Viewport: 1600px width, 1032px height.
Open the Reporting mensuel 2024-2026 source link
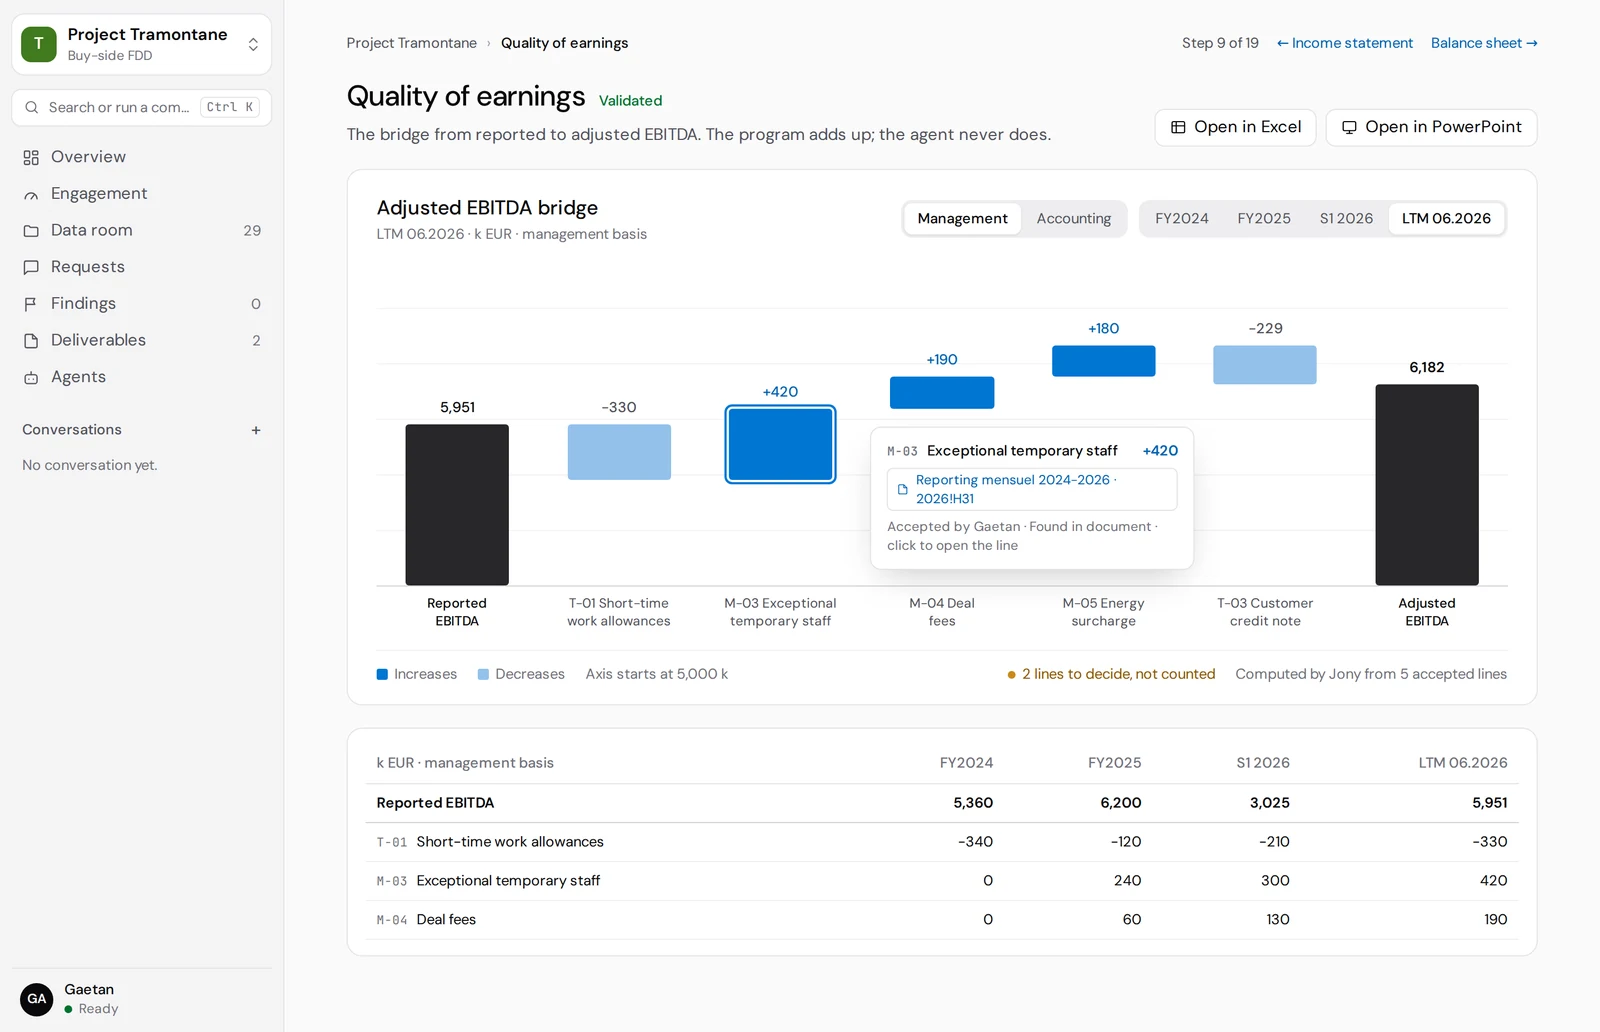point(1031,489)
